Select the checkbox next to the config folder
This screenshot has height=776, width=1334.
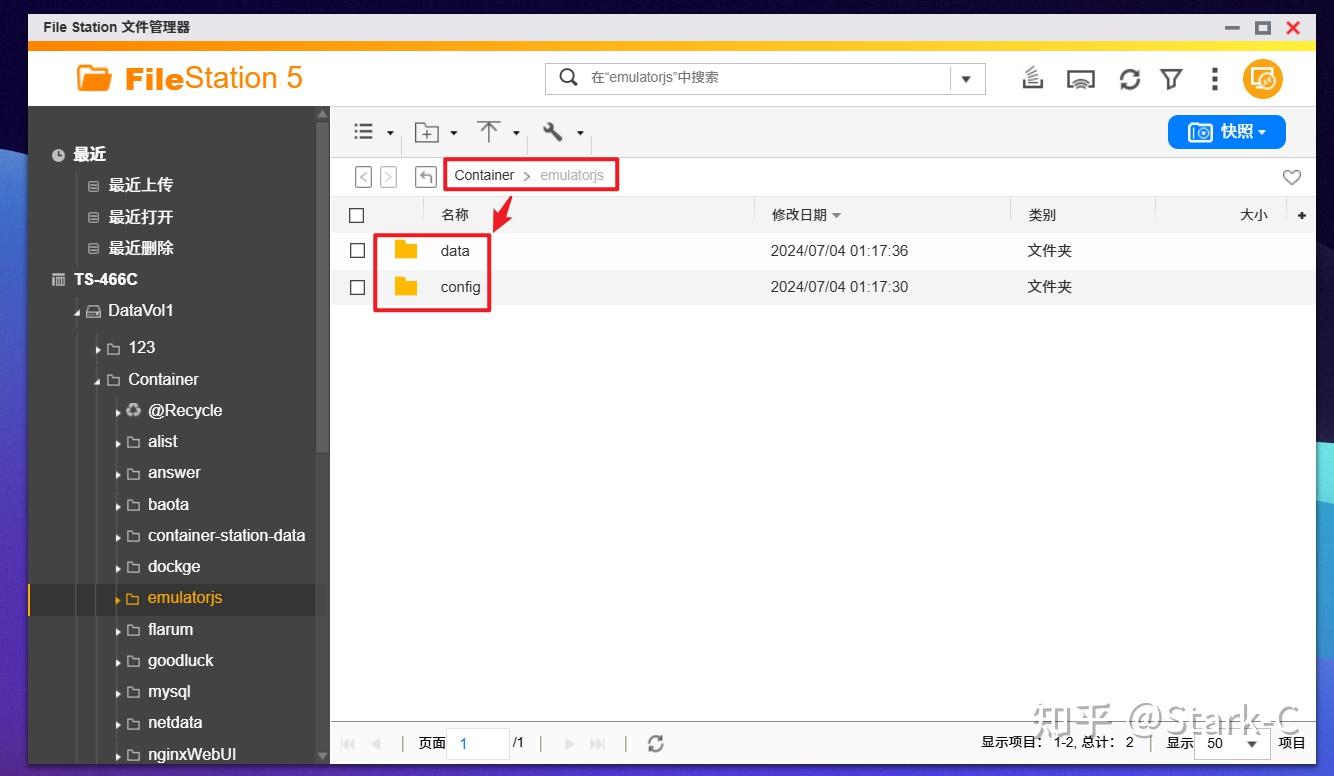pos(357,287)
